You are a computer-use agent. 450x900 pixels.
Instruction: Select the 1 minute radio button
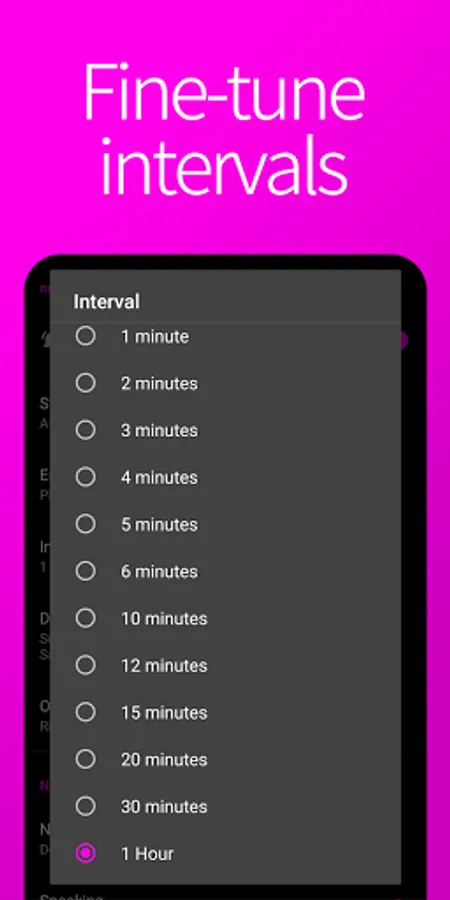point(86,336)
